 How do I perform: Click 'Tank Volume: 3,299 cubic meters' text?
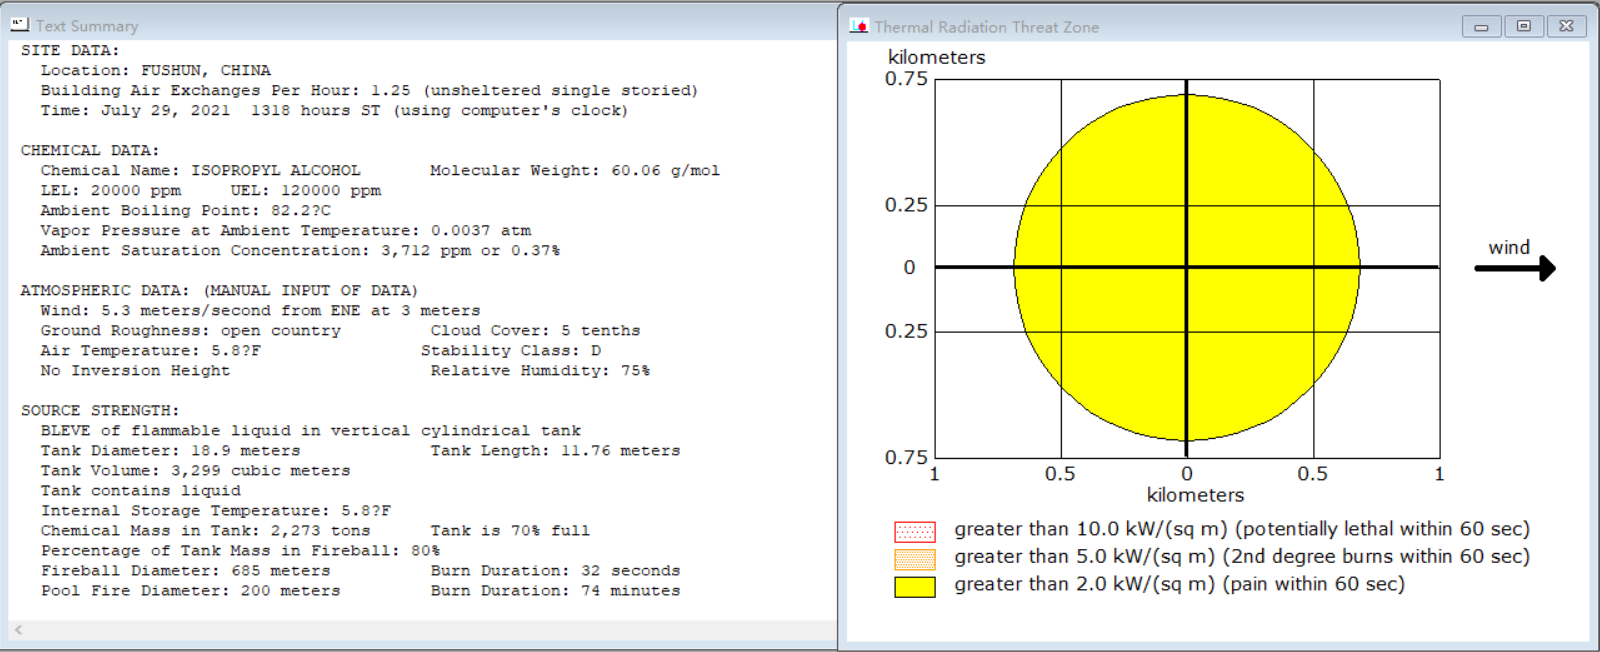pos(195,470)
